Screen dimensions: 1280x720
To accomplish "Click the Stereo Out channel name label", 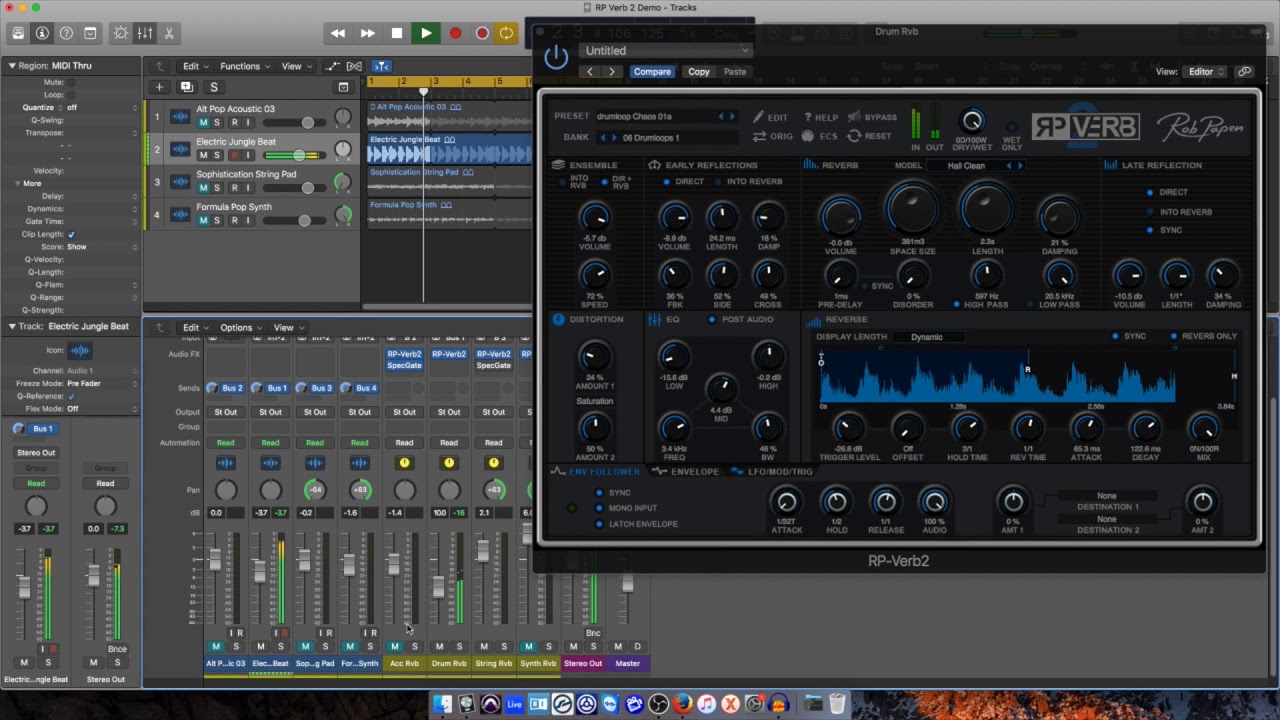I will pos(583,663).
